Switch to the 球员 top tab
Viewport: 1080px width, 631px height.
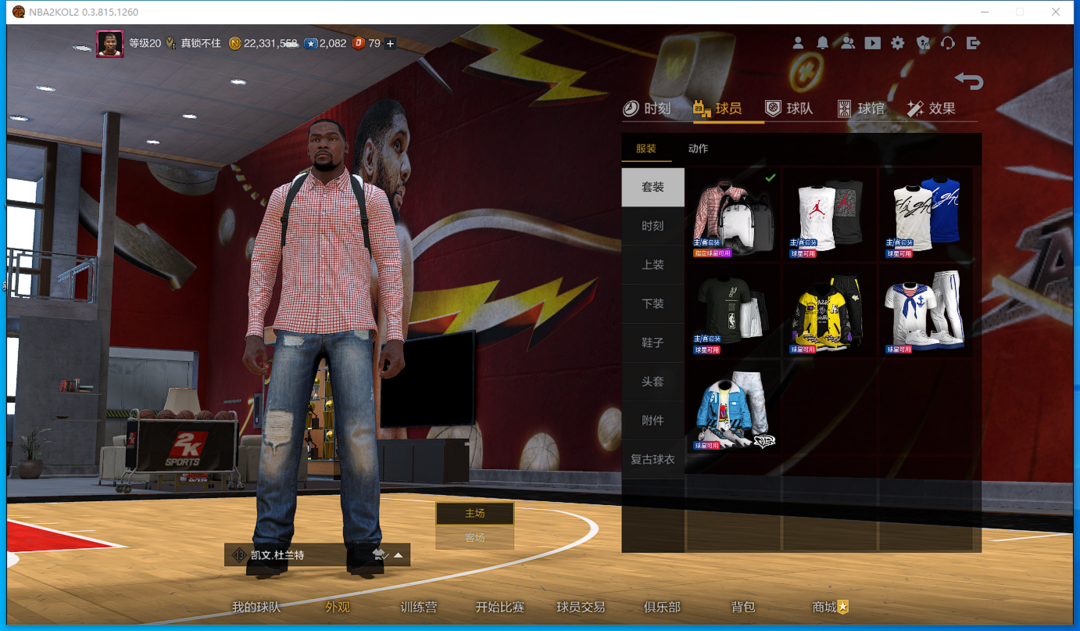[718, 108]
